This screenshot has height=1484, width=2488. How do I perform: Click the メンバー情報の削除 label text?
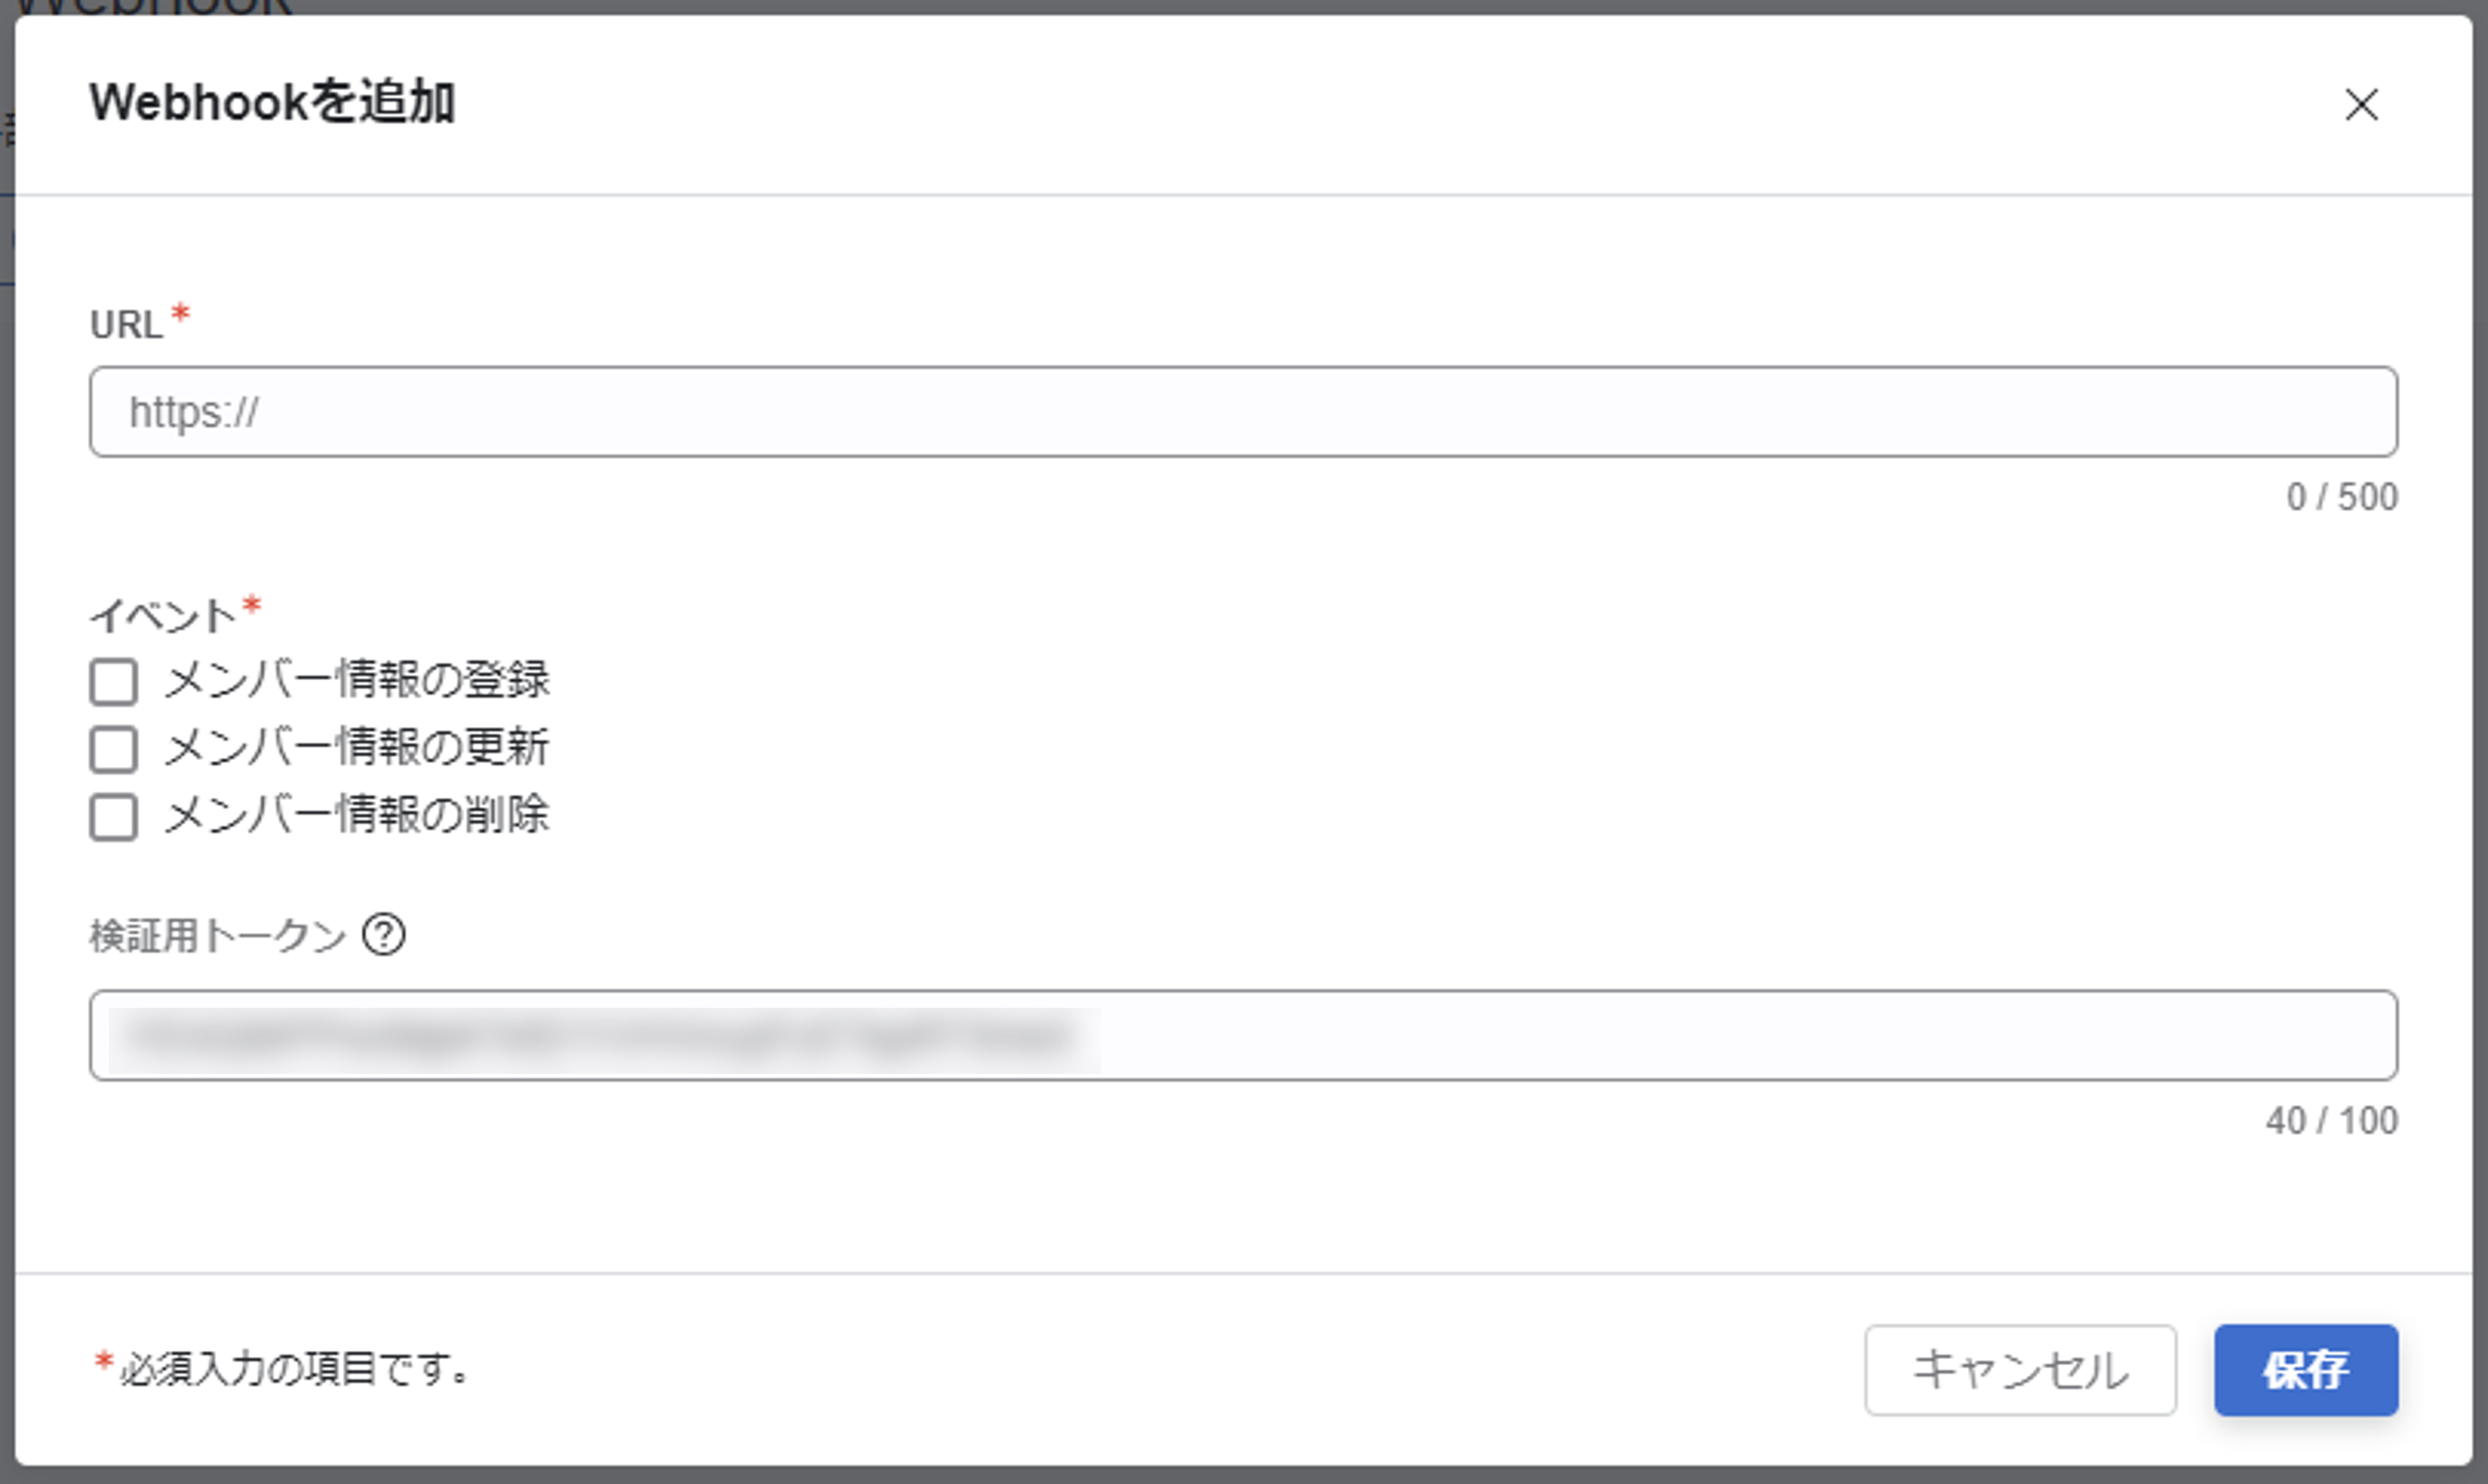(x=357, y=815)
